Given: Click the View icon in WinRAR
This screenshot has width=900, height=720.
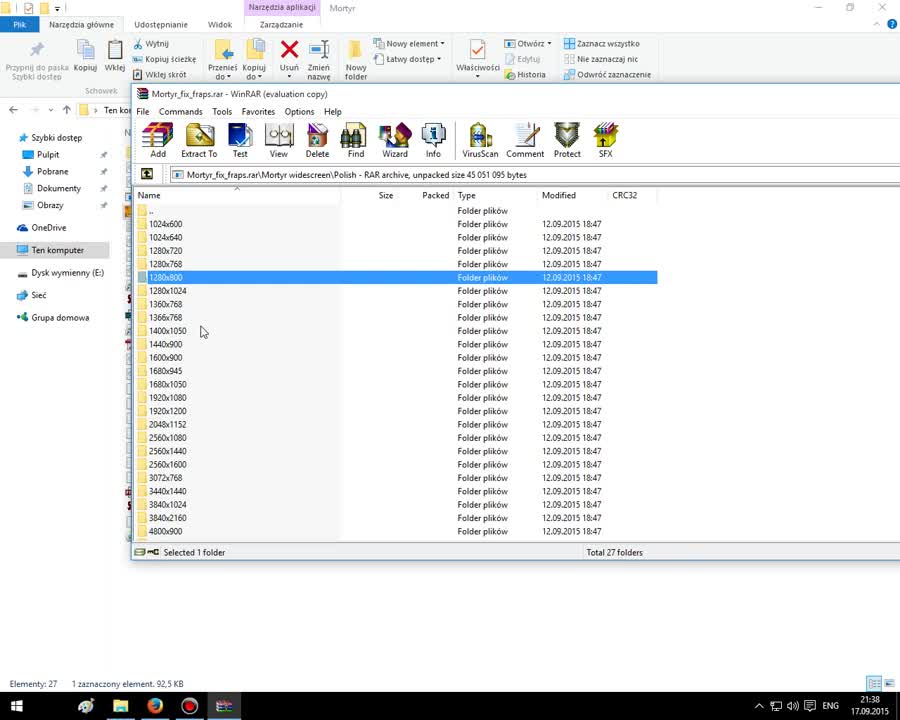Looking at the screenshot, I should click(278, 138).
